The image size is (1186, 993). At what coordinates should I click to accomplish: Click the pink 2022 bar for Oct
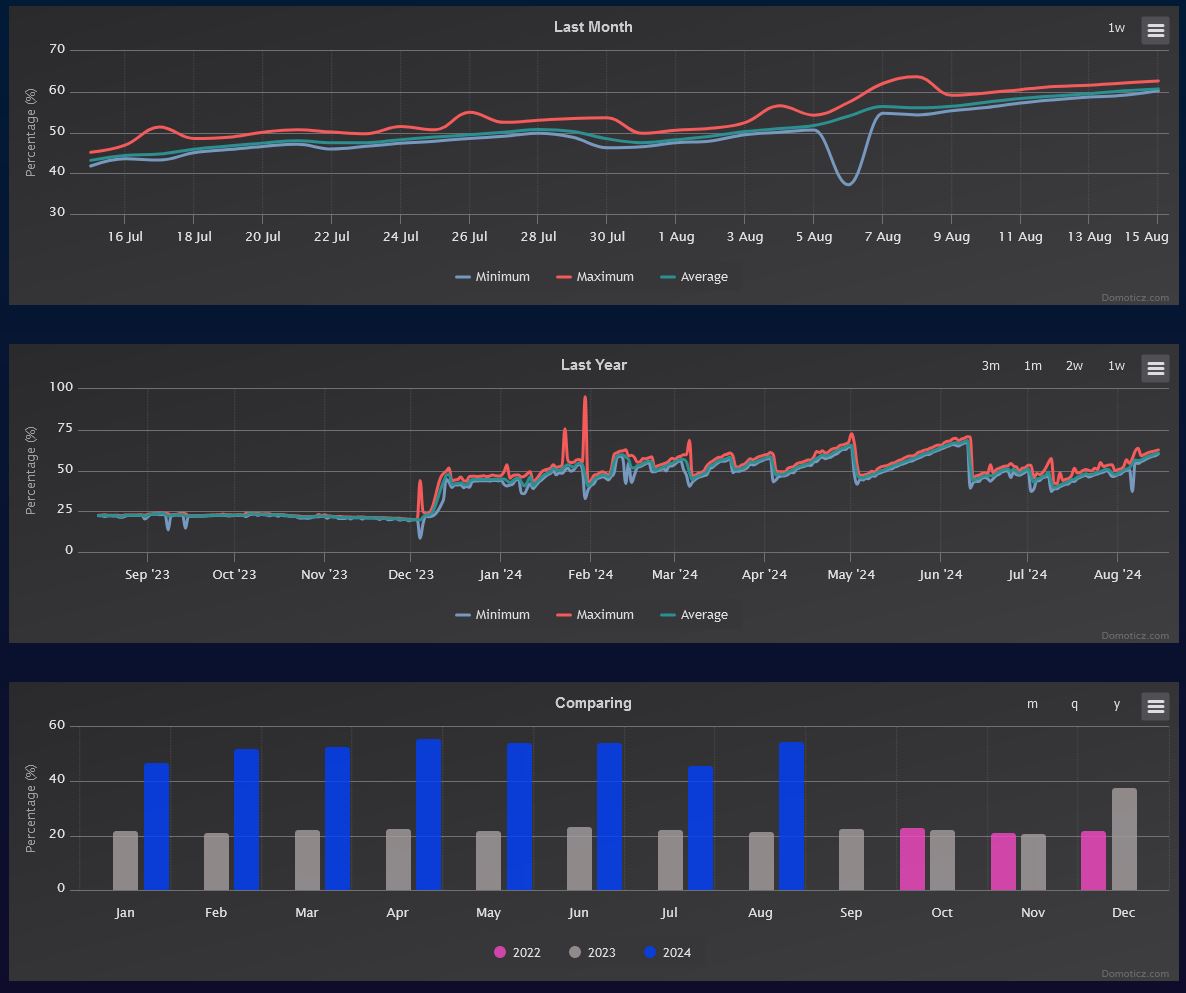pos(912,859)
